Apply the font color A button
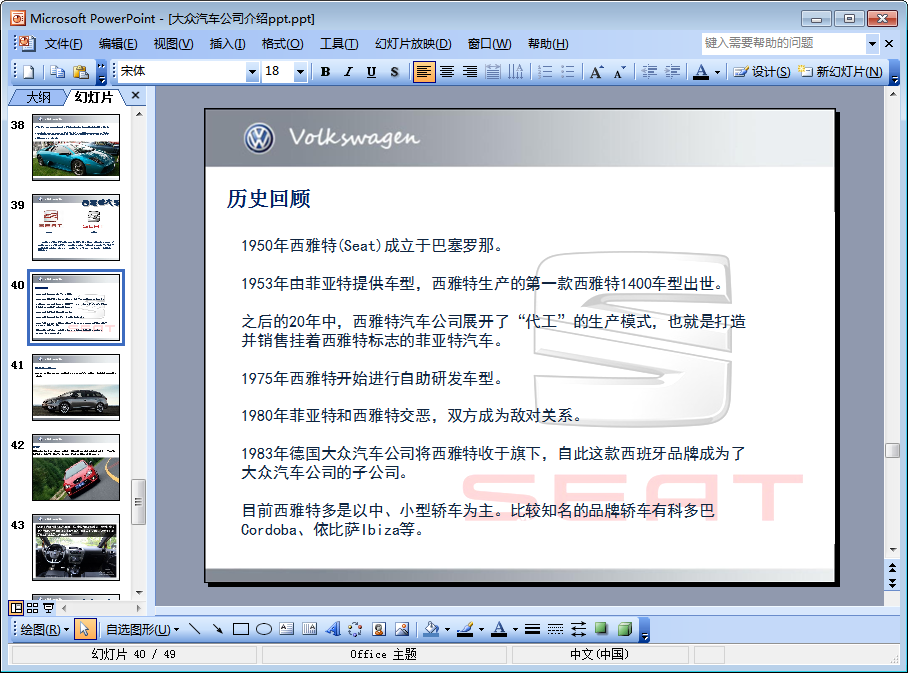The image size is (908, 673). tap(701, 72)
